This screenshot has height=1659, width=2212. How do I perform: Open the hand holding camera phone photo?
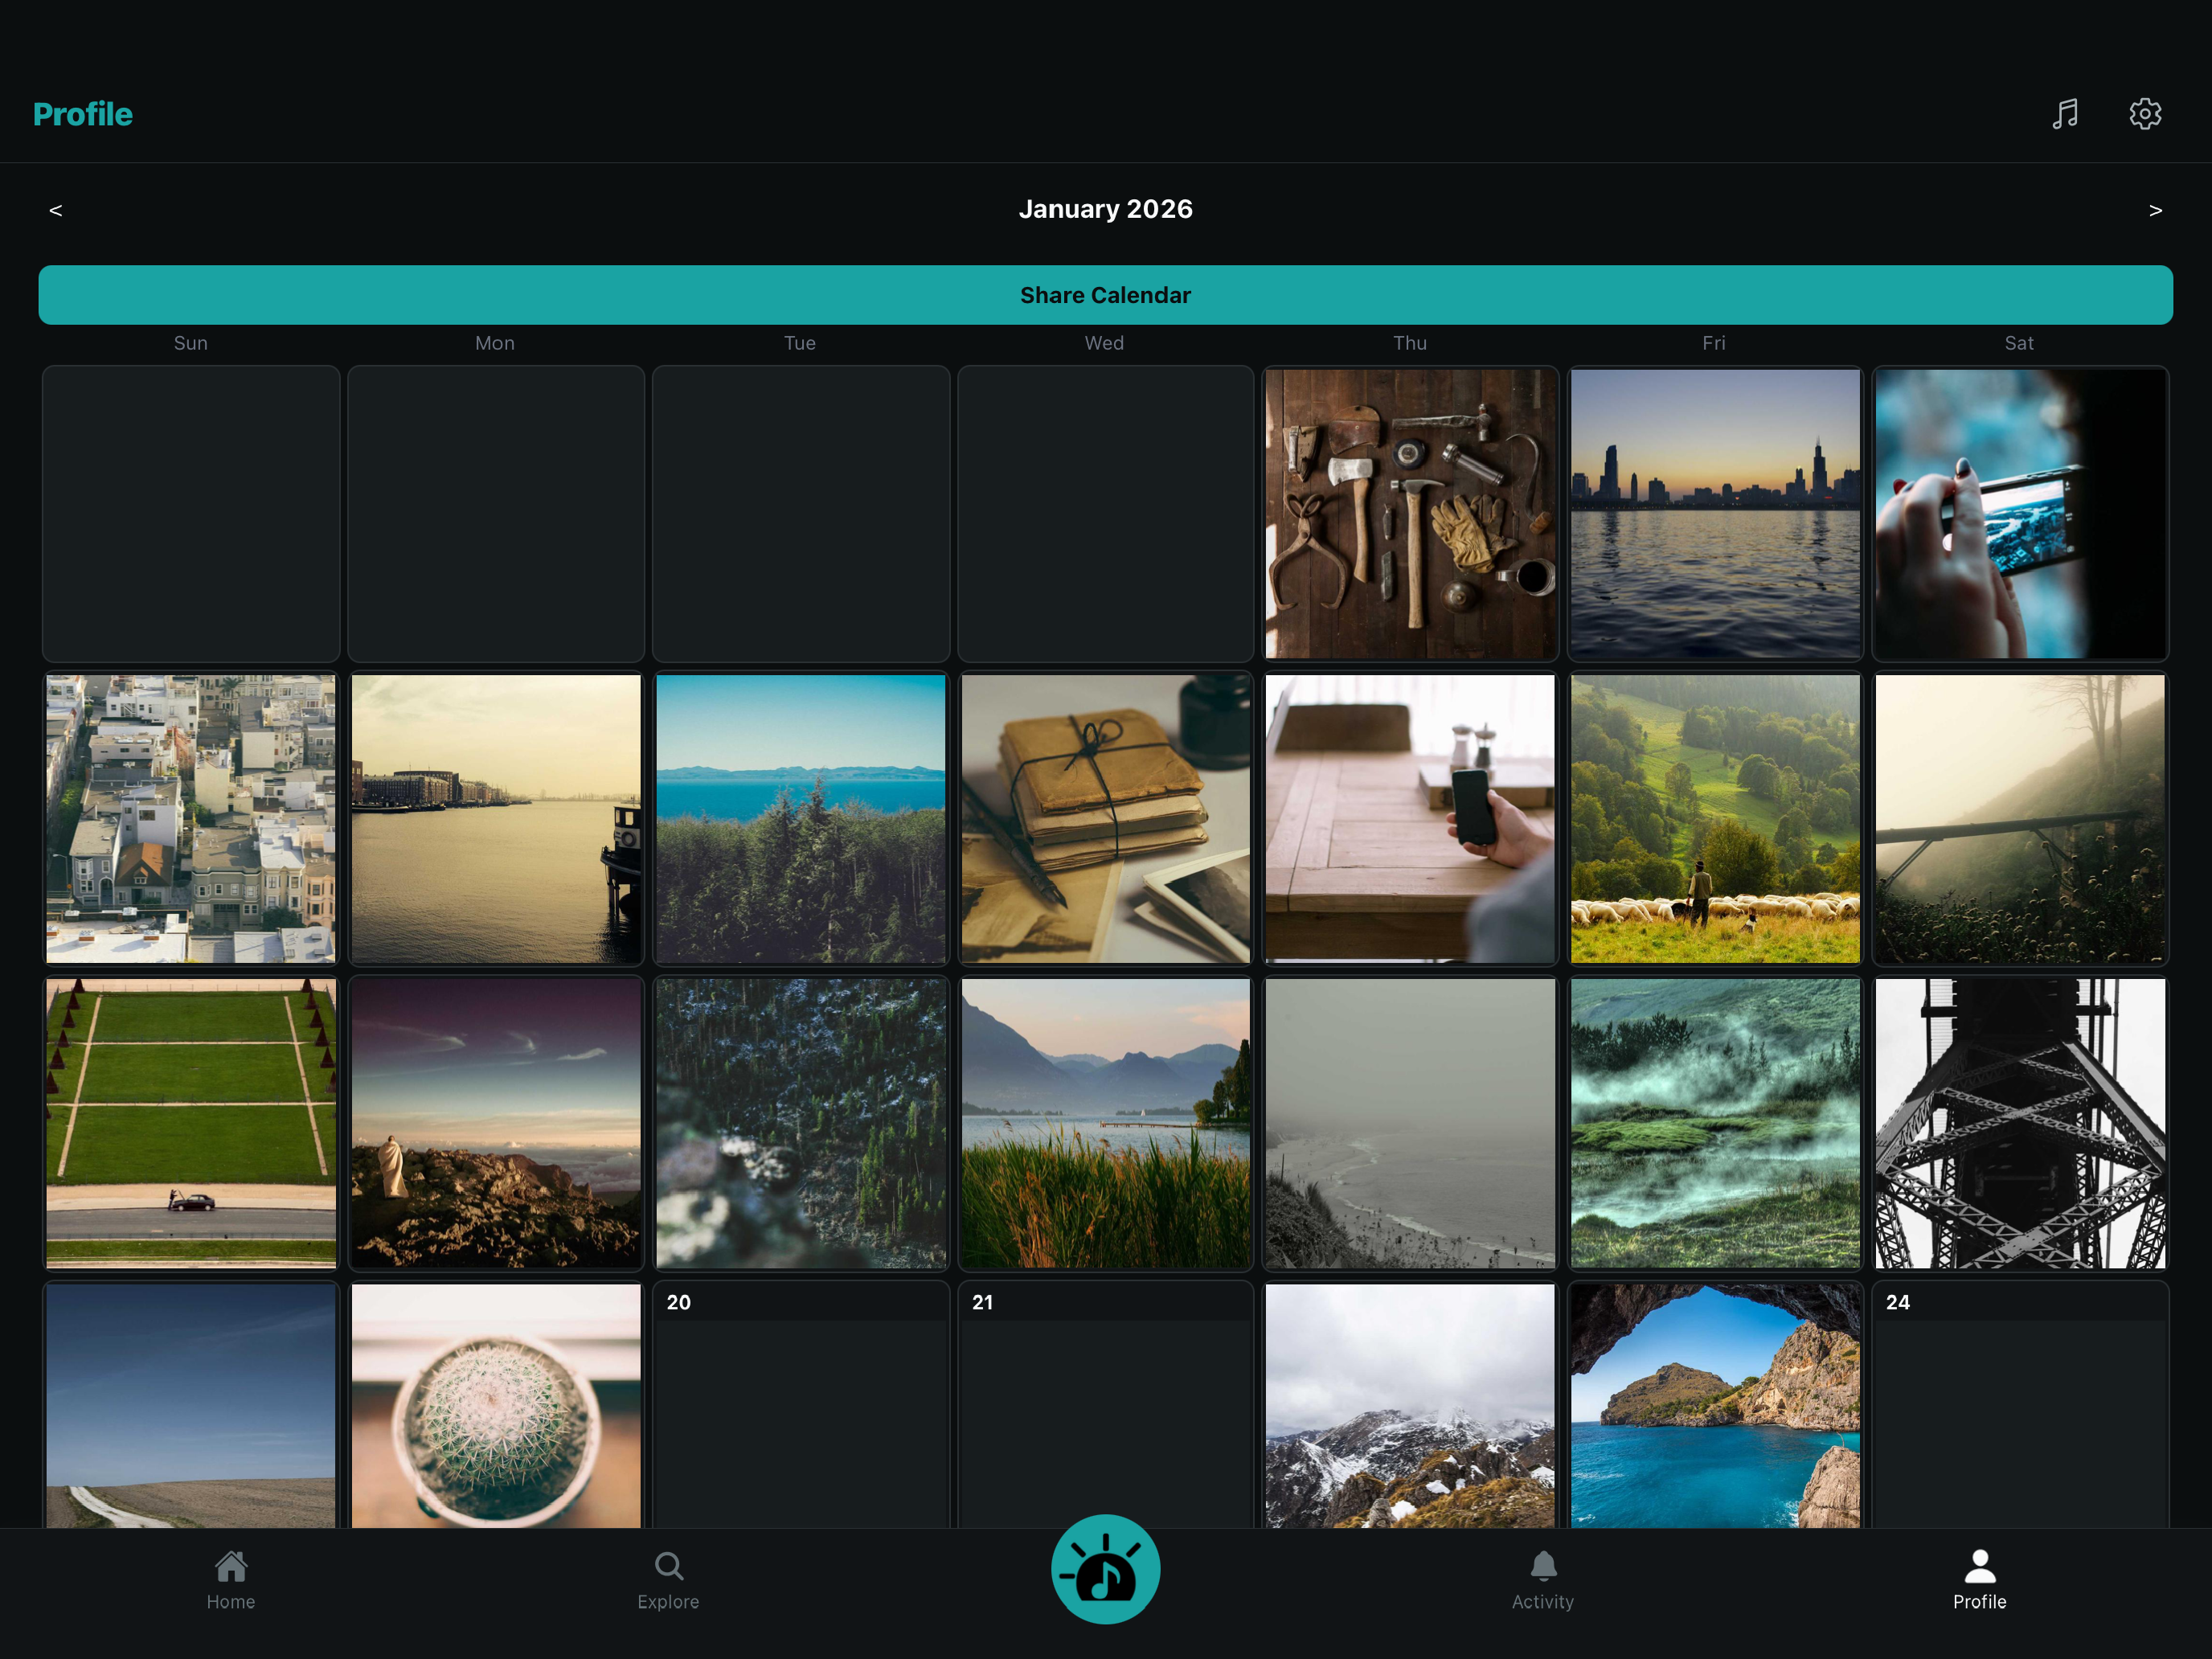2020,514
